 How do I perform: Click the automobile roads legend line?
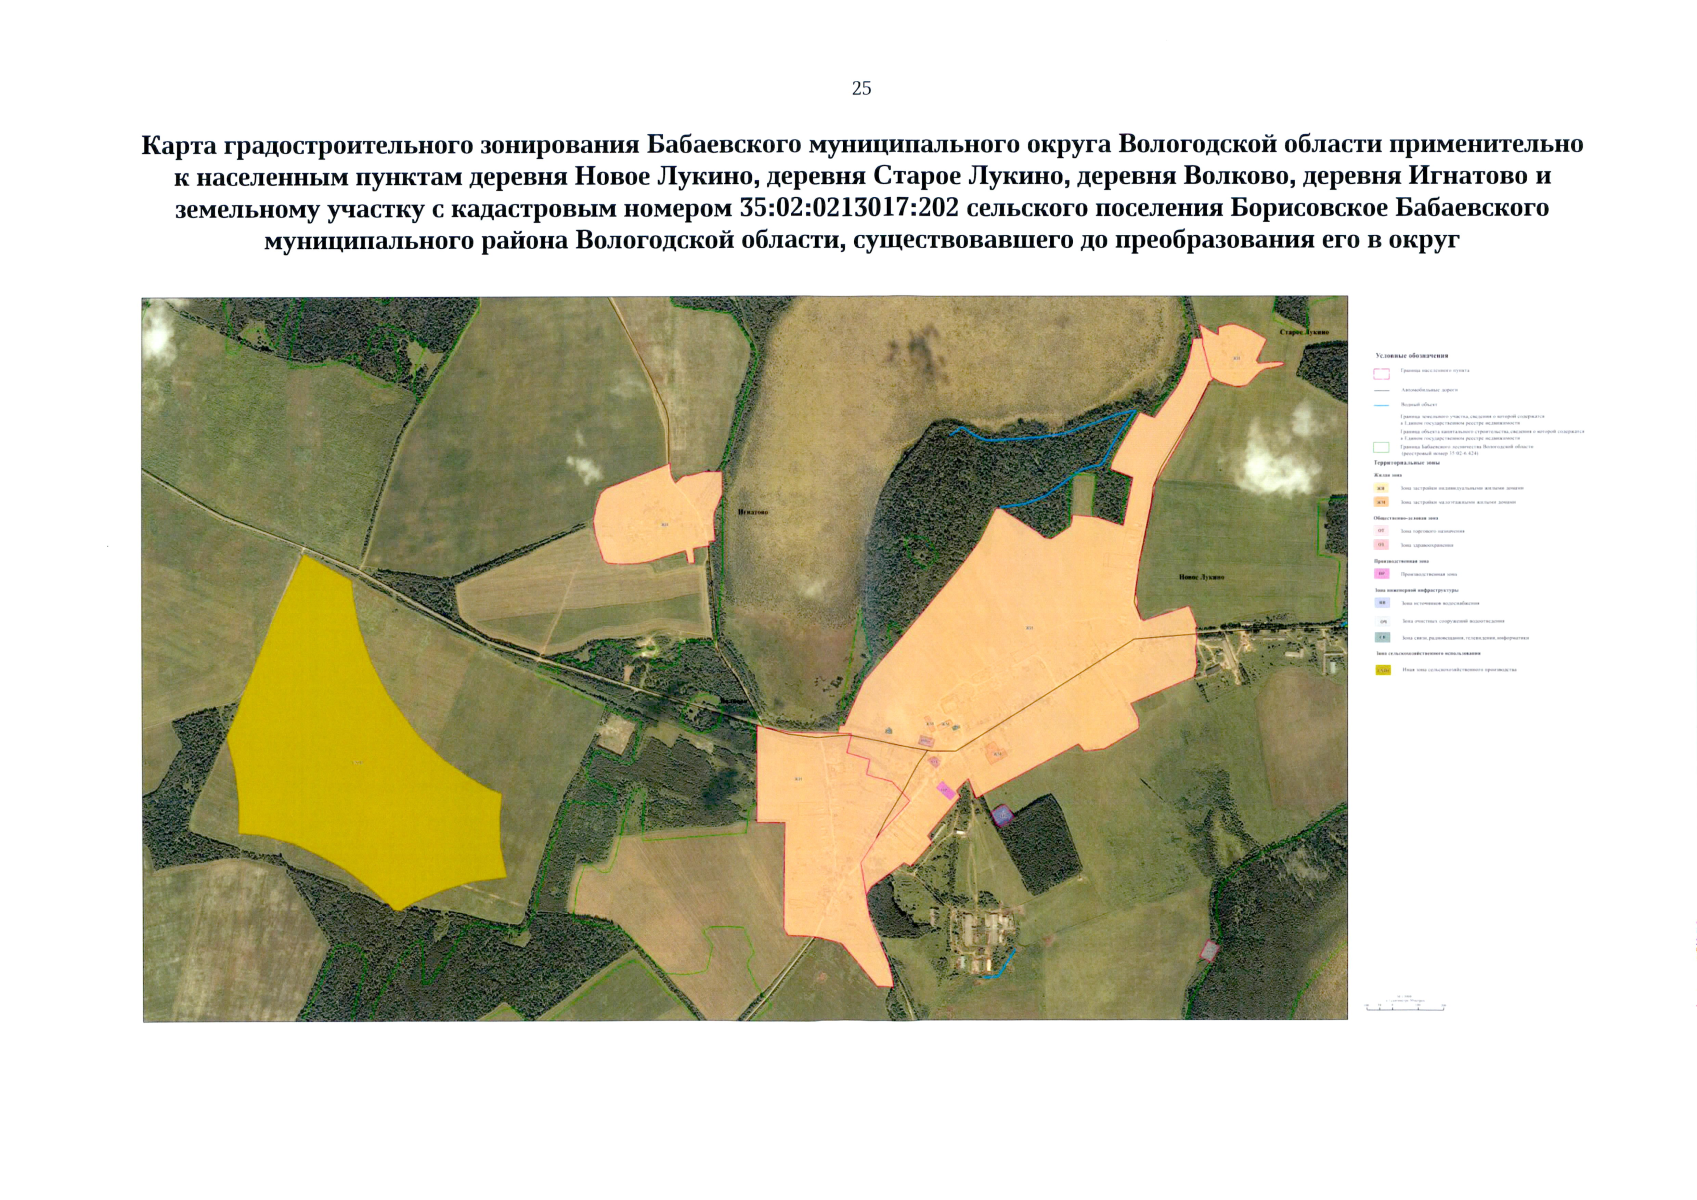coord(1381,390)
